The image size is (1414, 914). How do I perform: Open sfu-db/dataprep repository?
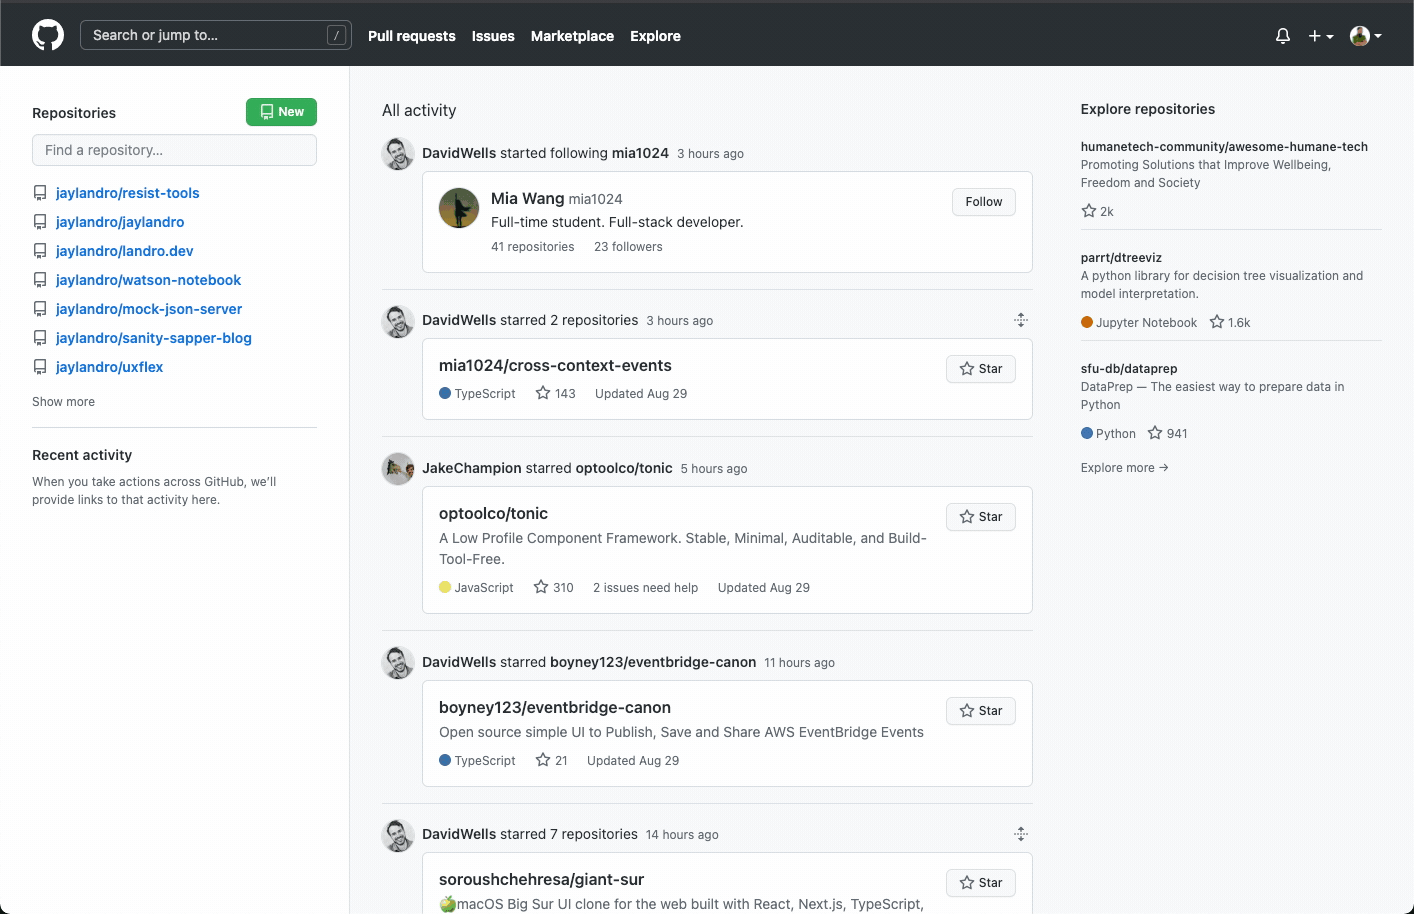1129,369
